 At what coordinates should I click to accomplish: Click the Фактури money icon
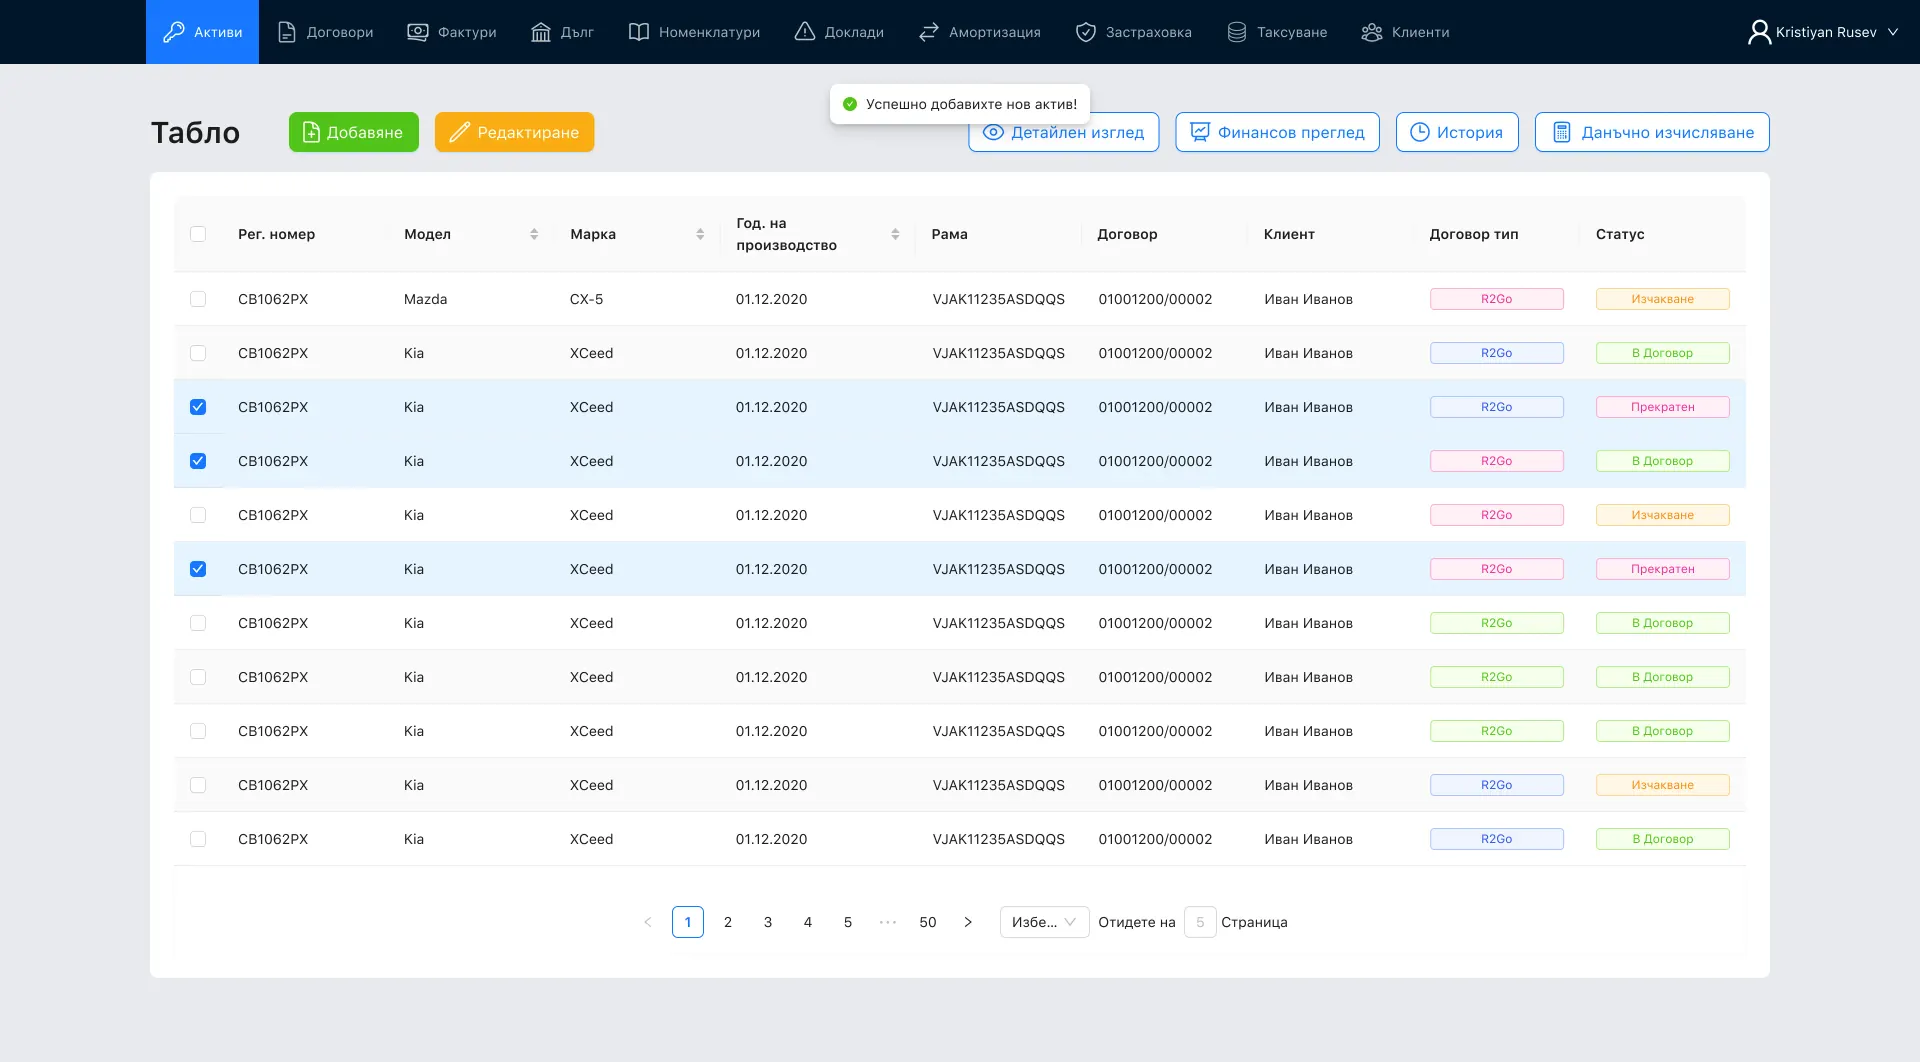click(x=417, y=32)
